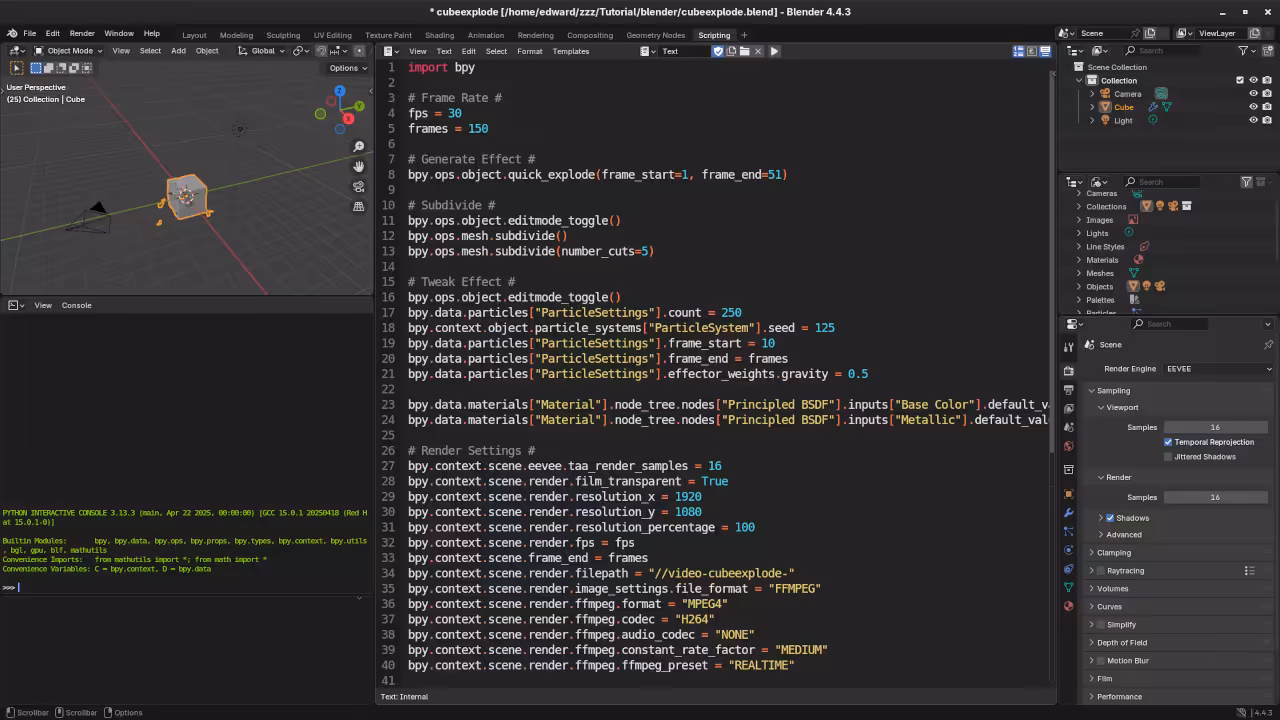1280x720 pixels.
Task: Hide the Camera in viewport via eye icon
Action: (1253, 93)
